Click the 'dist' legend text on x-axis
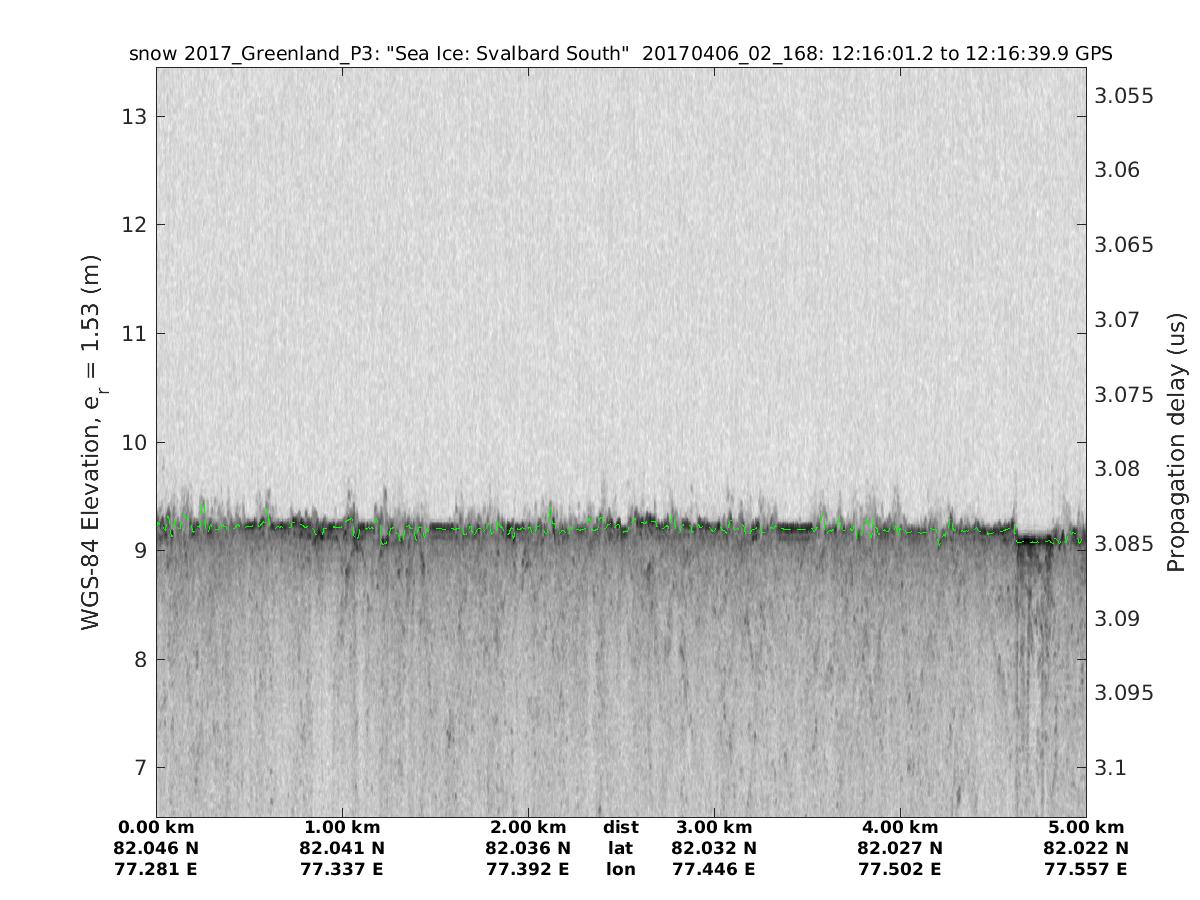 coord(620,828)
